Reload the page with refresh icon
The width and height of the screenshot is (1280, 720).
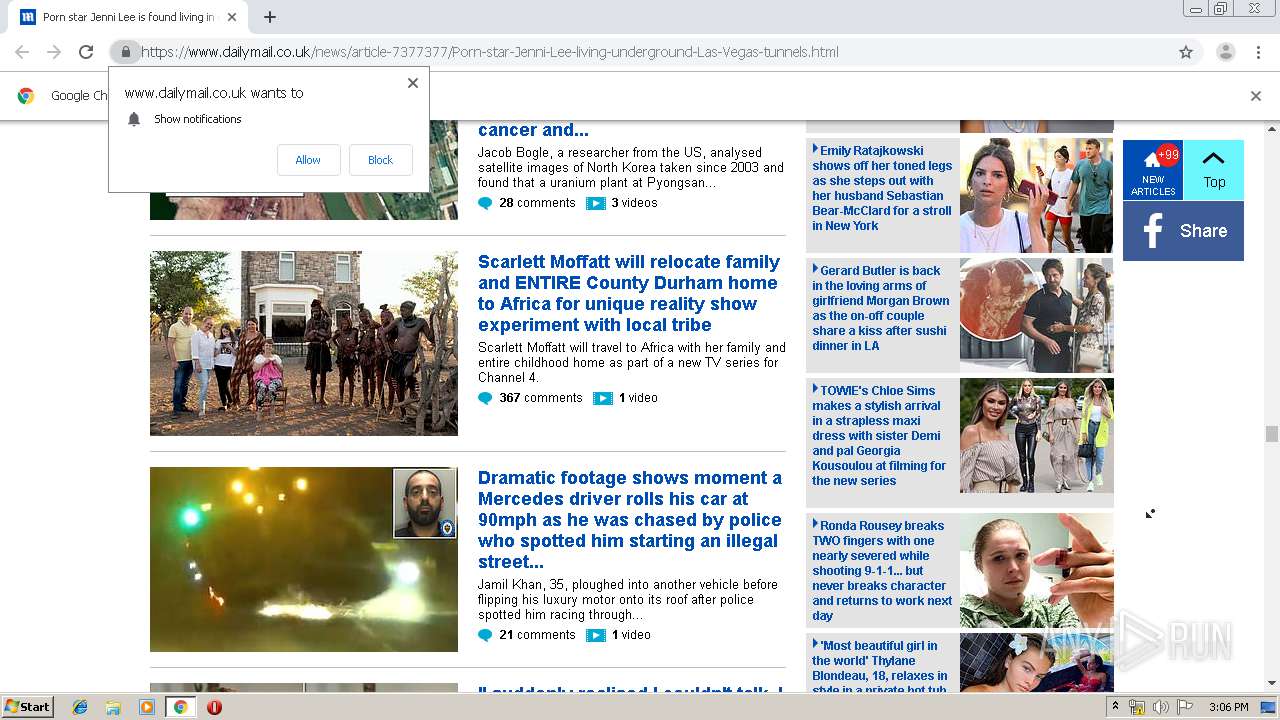tap(86, 52)
